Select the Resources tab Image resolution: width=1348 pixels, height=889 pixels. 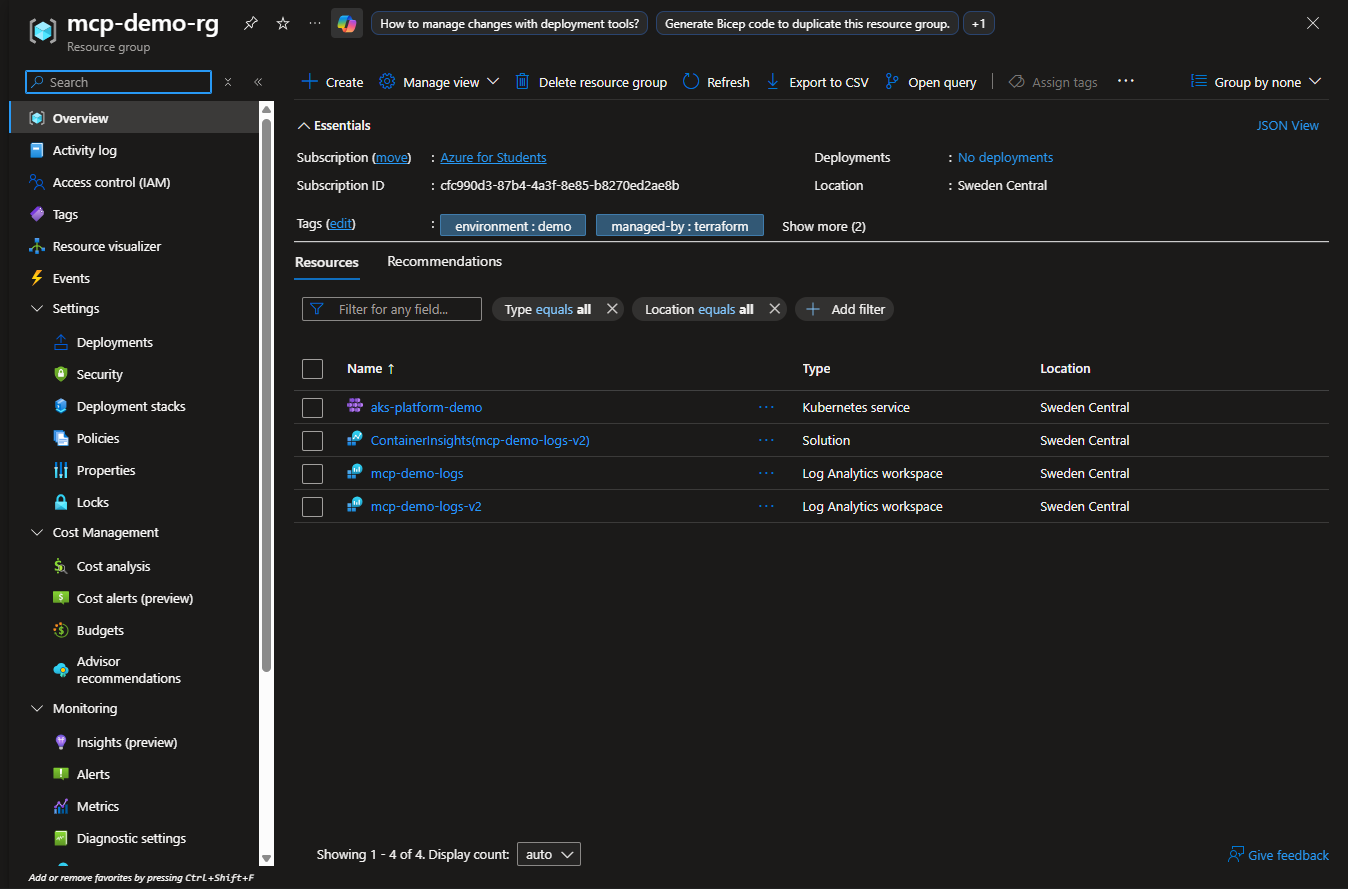click(x=327, y=262)
